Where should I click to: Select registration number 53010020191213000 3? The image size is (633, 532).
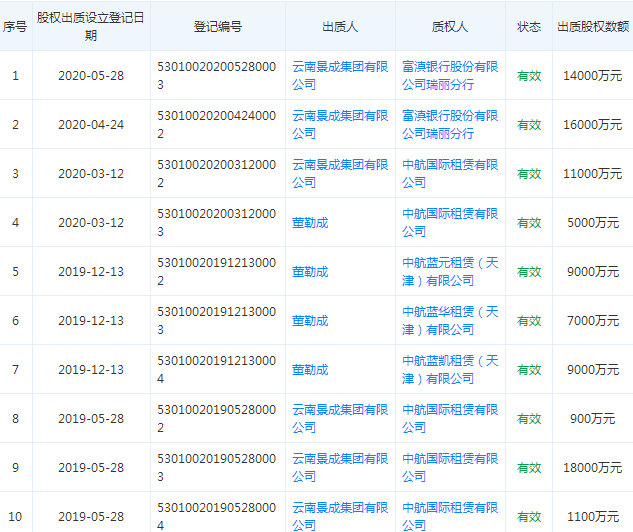pyautogui.click(x=216, y=320)
